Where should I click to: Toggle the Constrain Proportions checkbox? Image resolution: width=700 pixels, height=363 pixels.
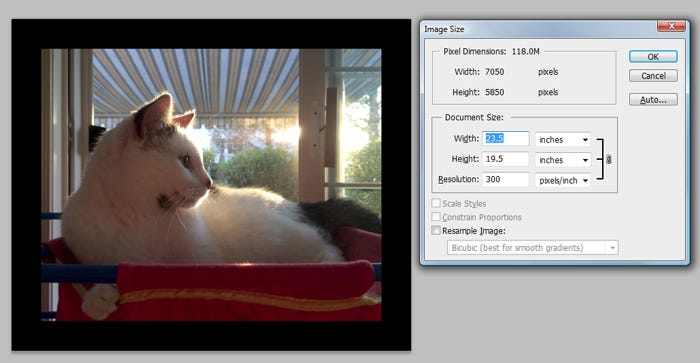click(x=436, y=217)
